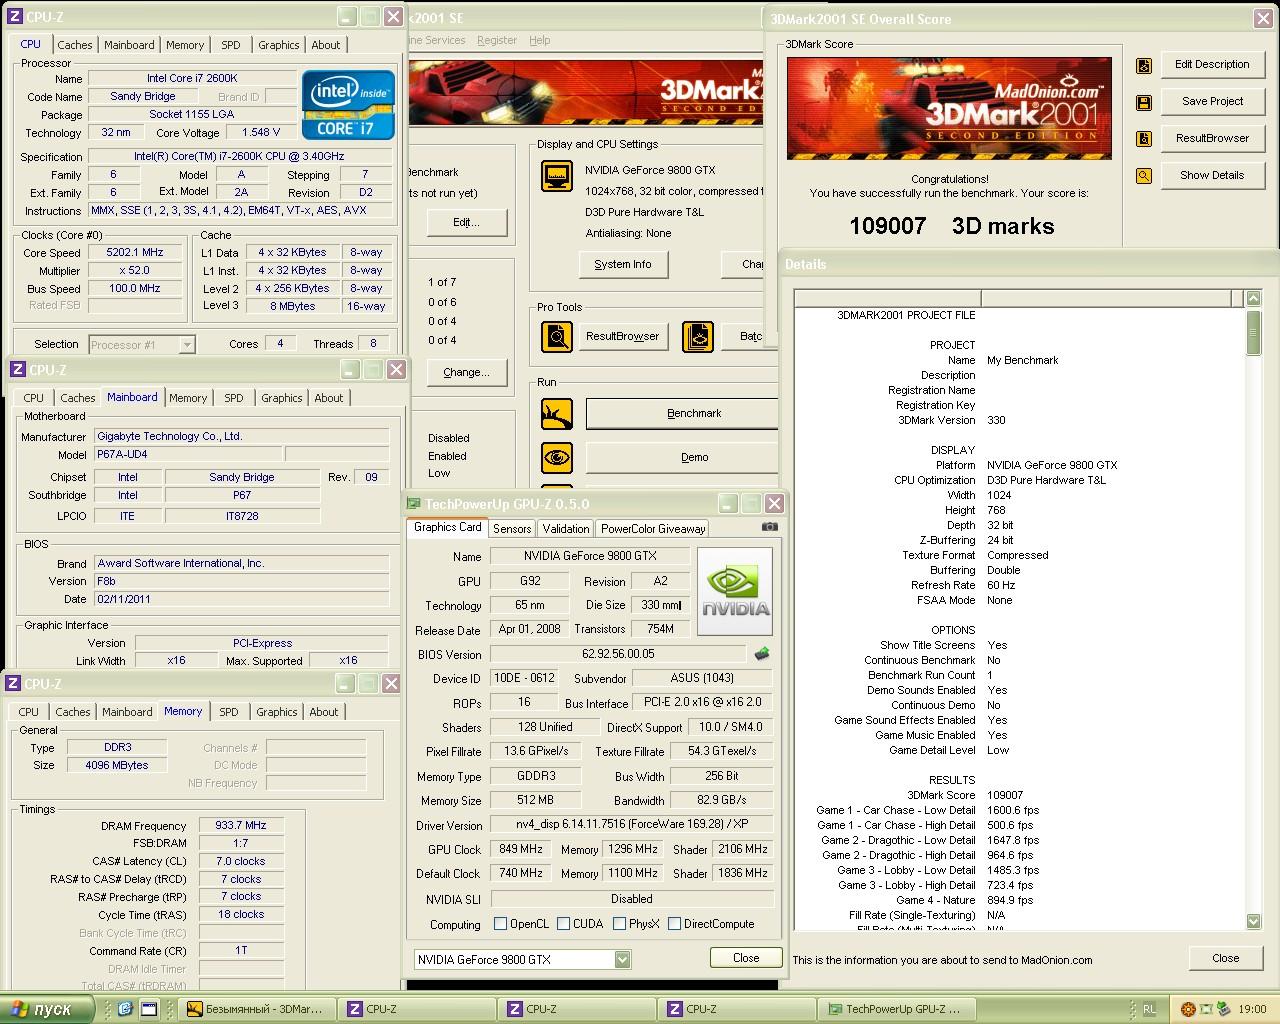
Task: Toggle the DirectCompute checkbox in GPU-Z
Action: pyautogui.click(x=674, y=924)
